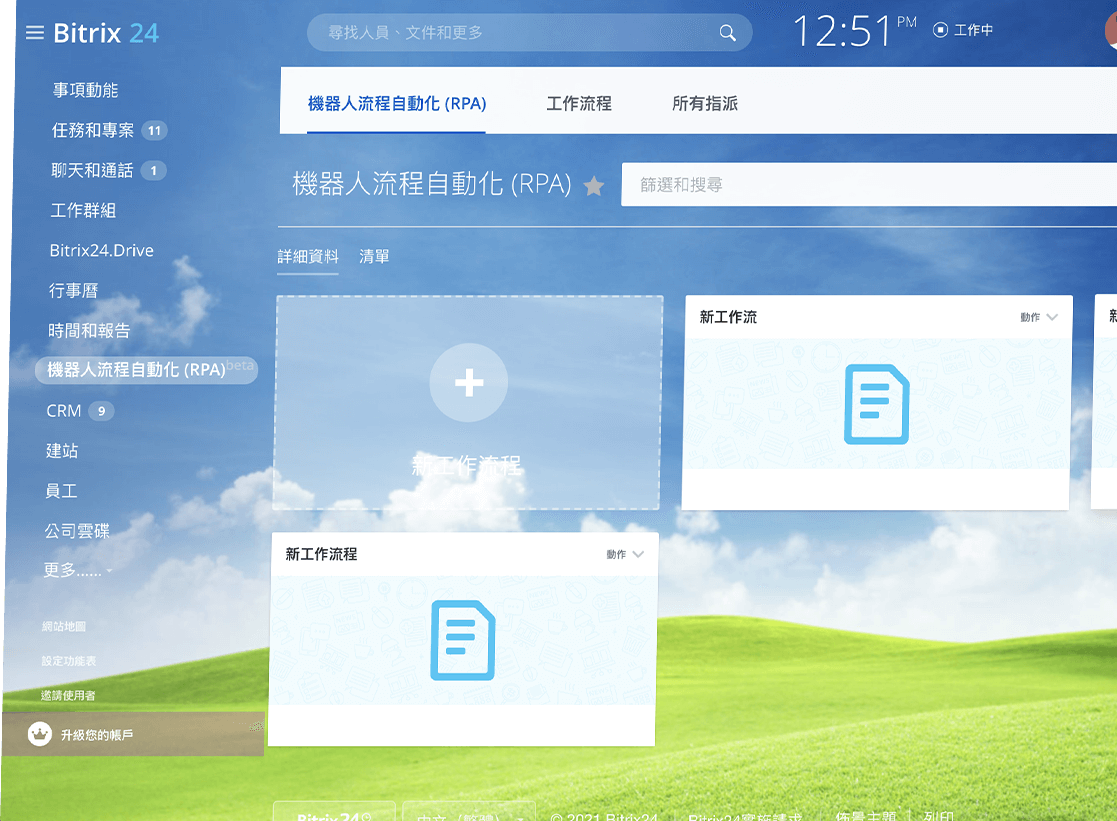1117x821 pixels.
Task: Open 建站 in the sidebar
Action: click(x=62, y=451)
